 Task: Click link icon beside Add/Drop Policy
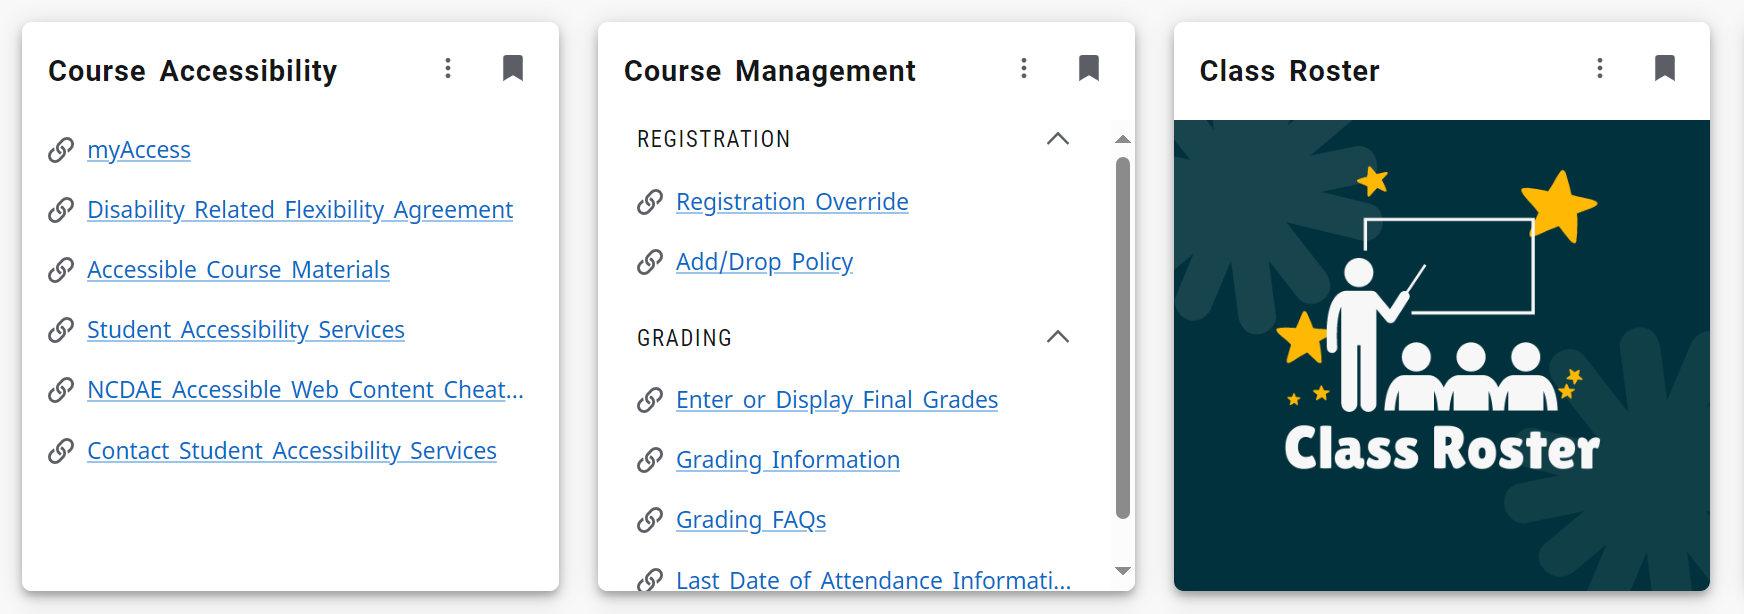[650, 262]
